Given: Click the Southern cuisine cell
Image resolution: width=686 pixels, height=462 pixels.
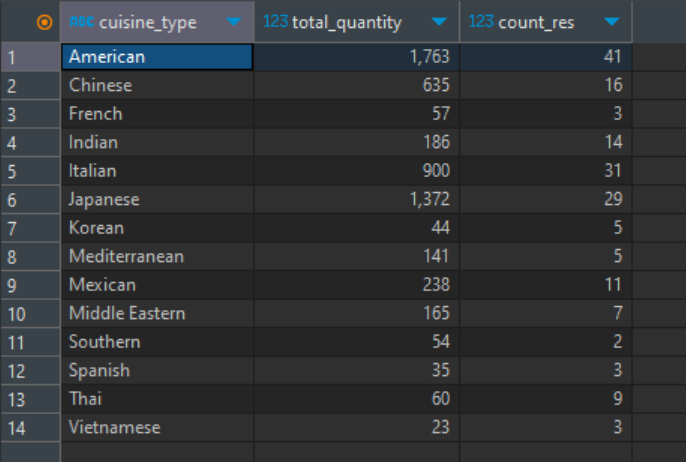Looking at the screenshot, I should coord(157,342).
